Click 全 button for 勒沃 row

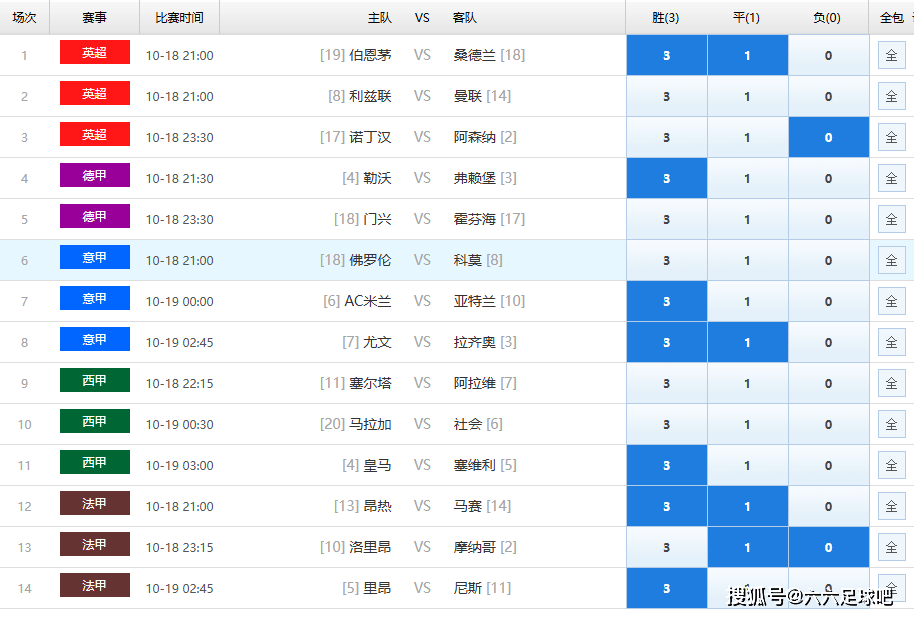tap(891, 178)
